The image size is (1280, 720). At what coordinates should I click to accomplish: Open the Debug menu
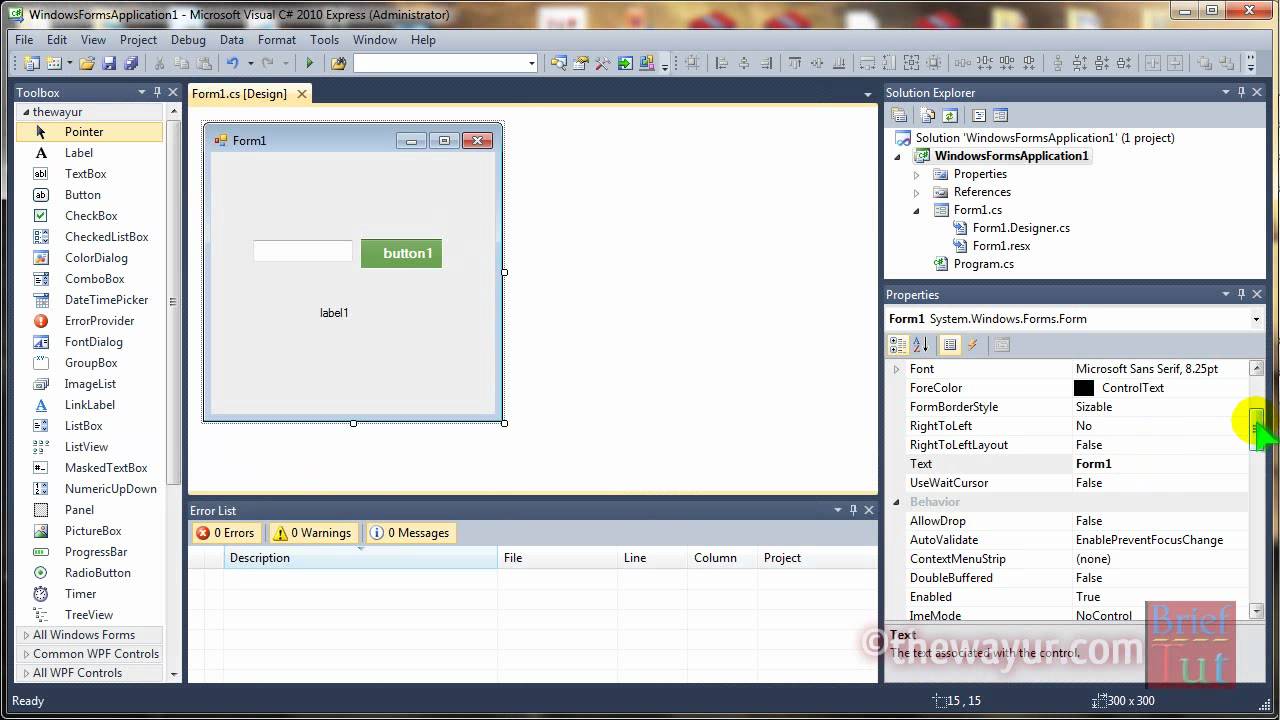click(x=188, y=40)
